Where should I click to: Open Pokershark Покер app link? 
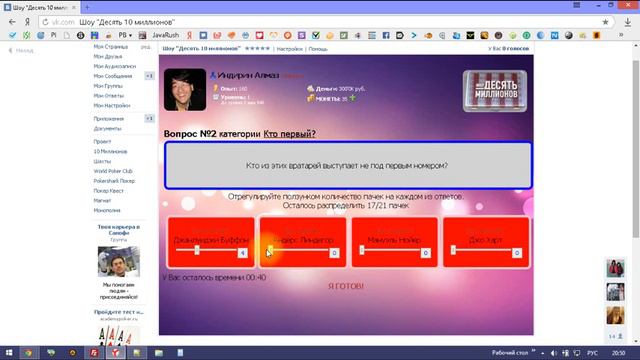(114, 181)
